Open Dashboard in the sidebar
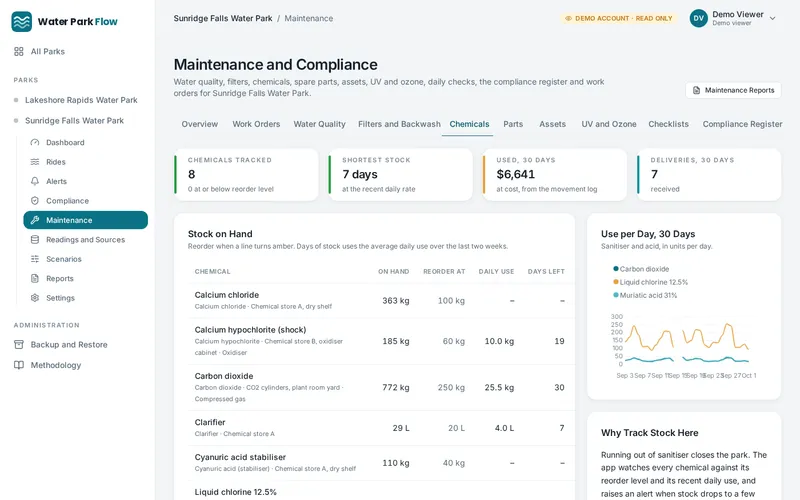 65,142
